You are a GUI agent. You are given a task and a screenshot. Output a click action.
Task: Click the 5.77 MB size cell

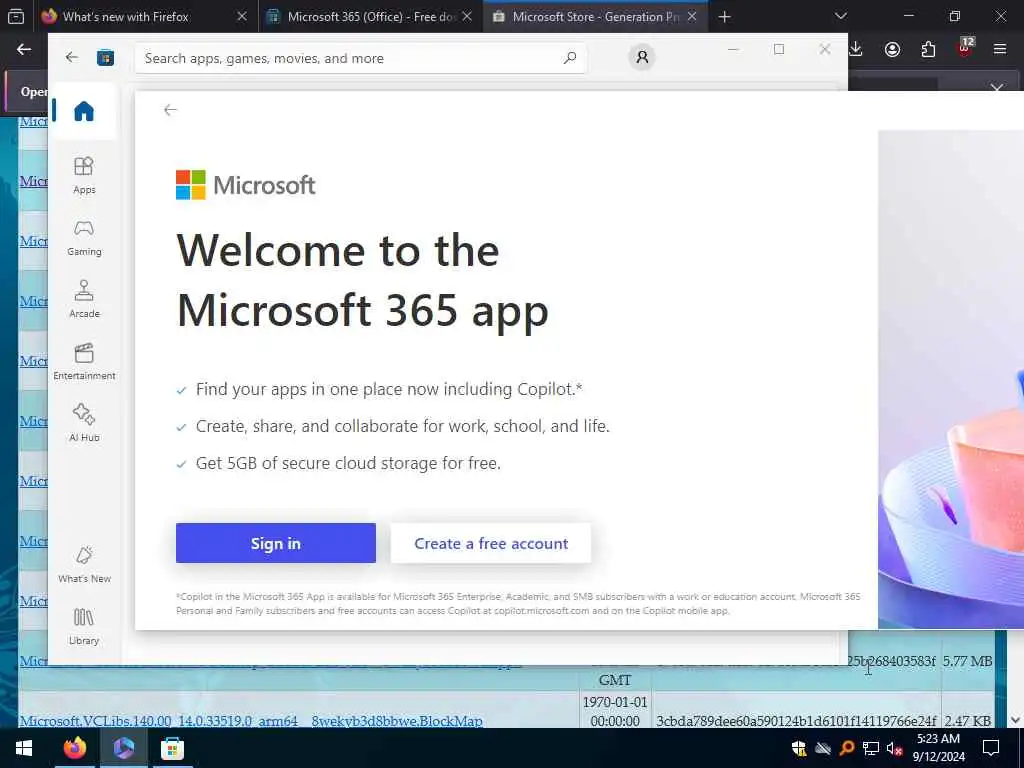(967, 661)
